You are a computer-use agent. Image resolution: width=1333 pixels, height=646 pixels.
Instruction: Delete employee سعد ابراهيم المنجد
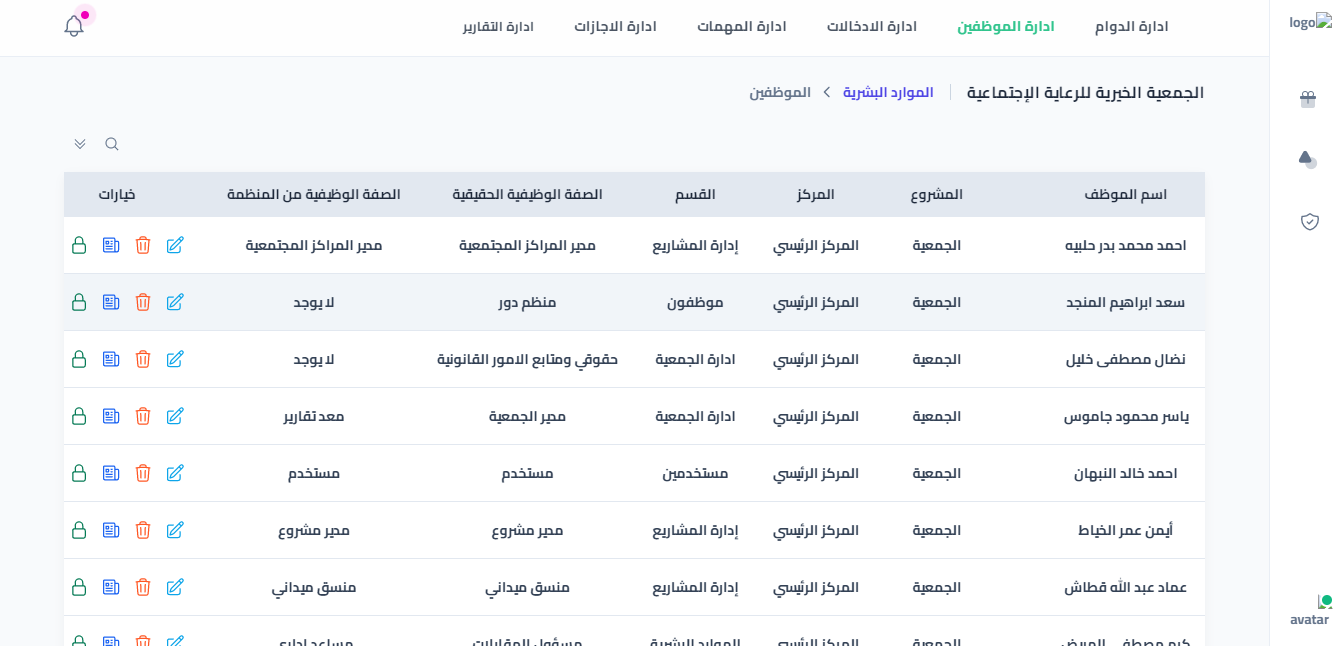pos(143,302)
